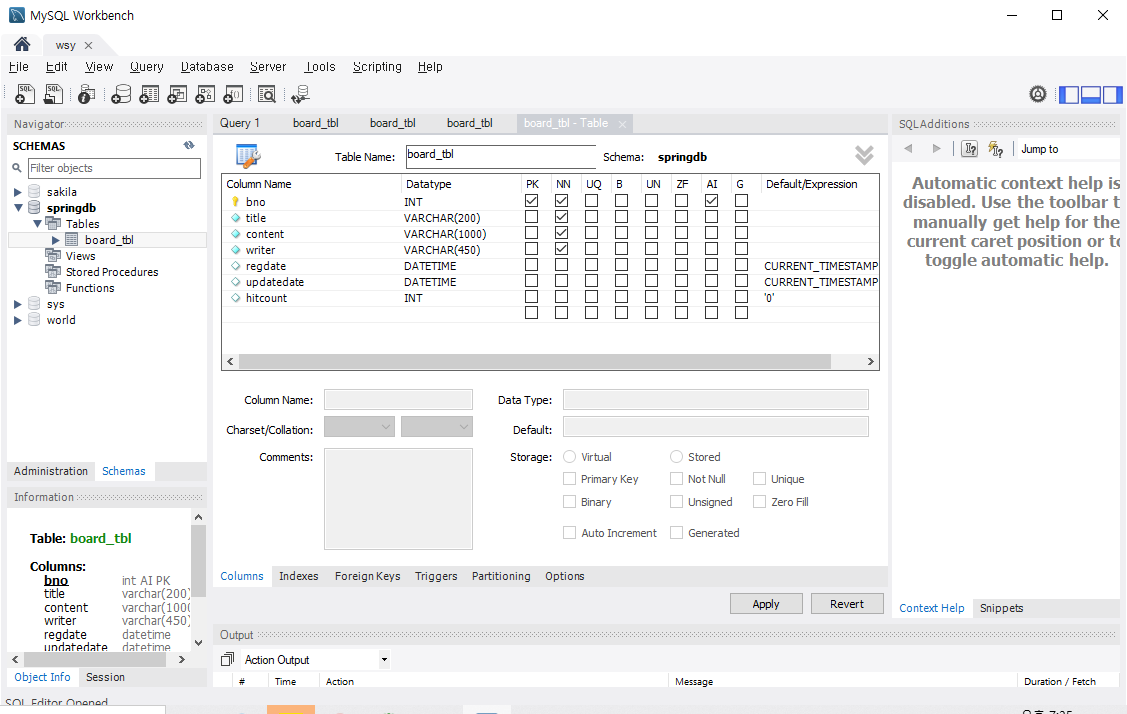Create new function toolbar icon

(x=233, y=94)
